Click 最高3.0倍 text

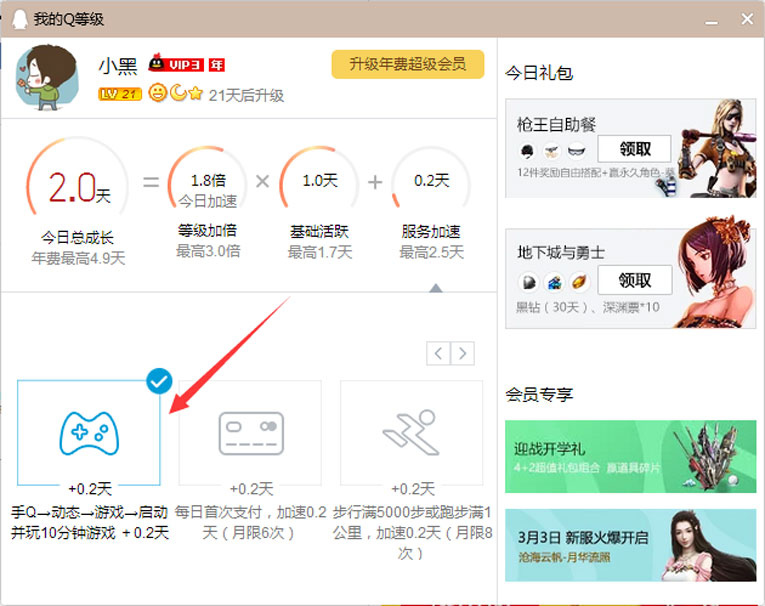[x=208, y=251]
